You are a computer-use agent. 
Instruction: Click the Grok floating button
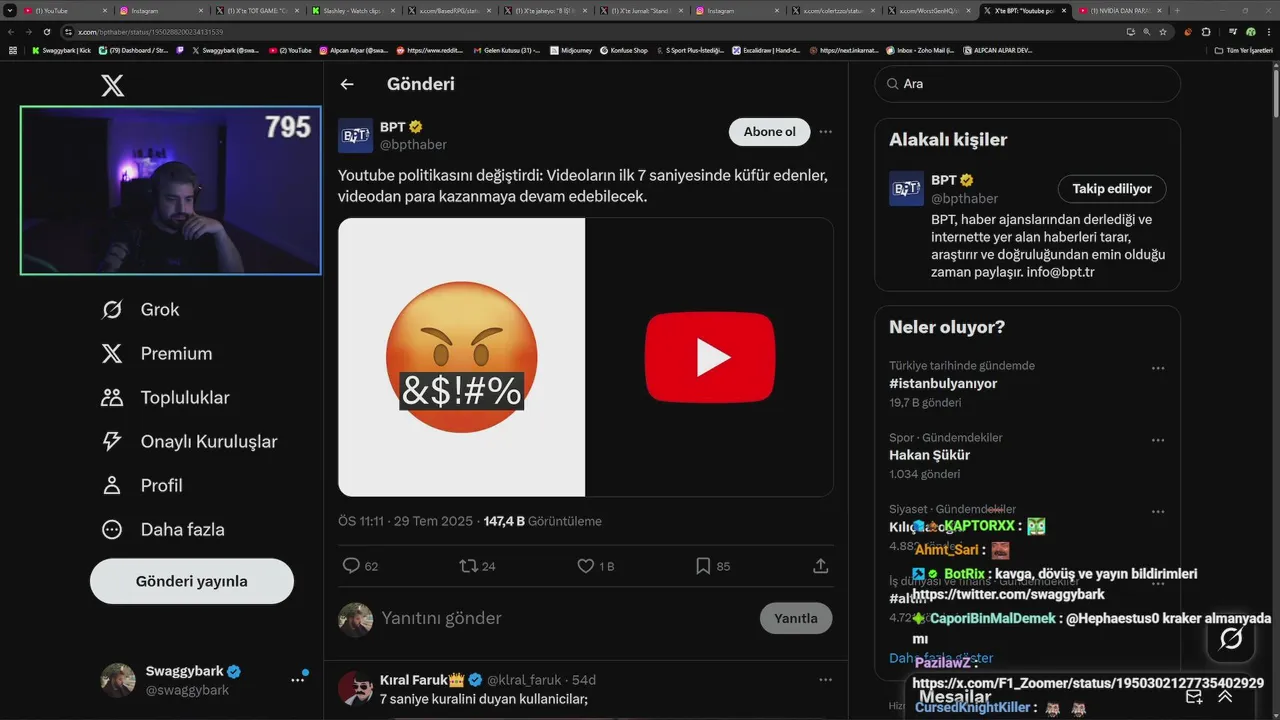coord(1231,638)
